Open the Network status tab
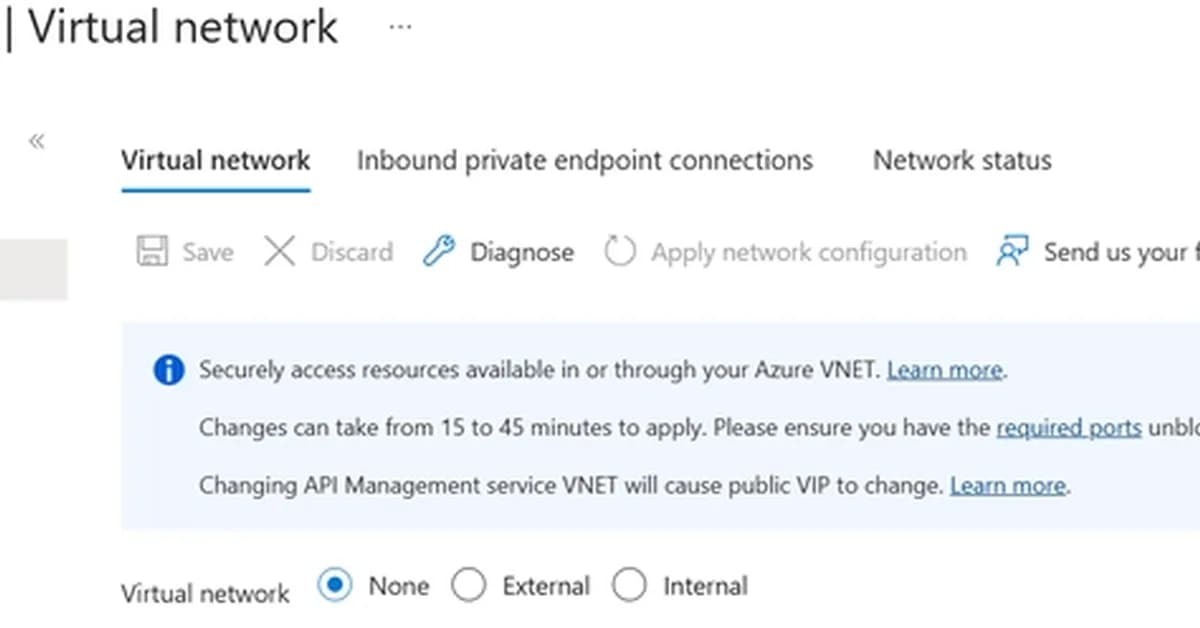Viewport: 1200px width, 628px height. click(x=961, y=160)
